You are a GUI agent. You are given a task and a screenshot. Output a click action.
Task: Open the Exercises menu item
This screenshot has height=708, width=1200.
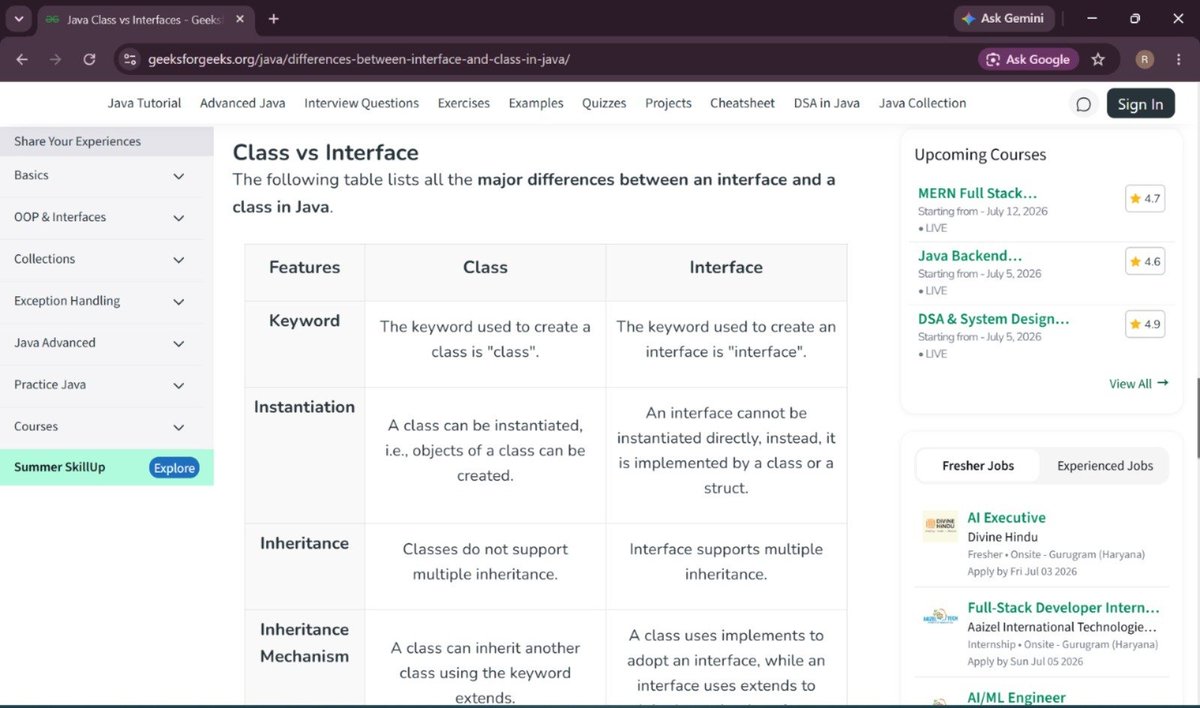(x=464, y=103)
